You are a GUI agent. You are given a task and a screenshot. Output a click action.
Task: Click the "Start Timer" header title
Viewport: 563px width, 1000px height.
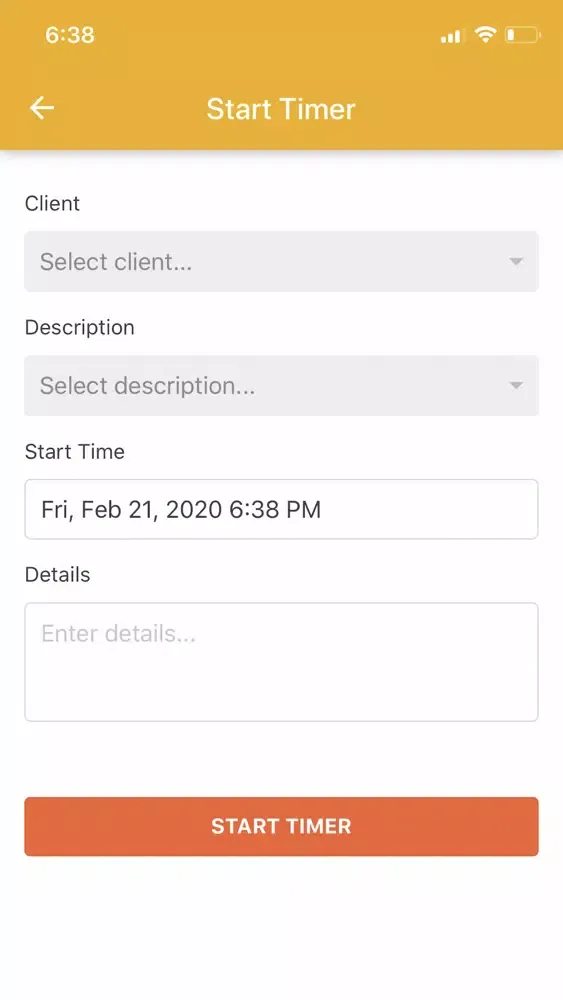281,108
